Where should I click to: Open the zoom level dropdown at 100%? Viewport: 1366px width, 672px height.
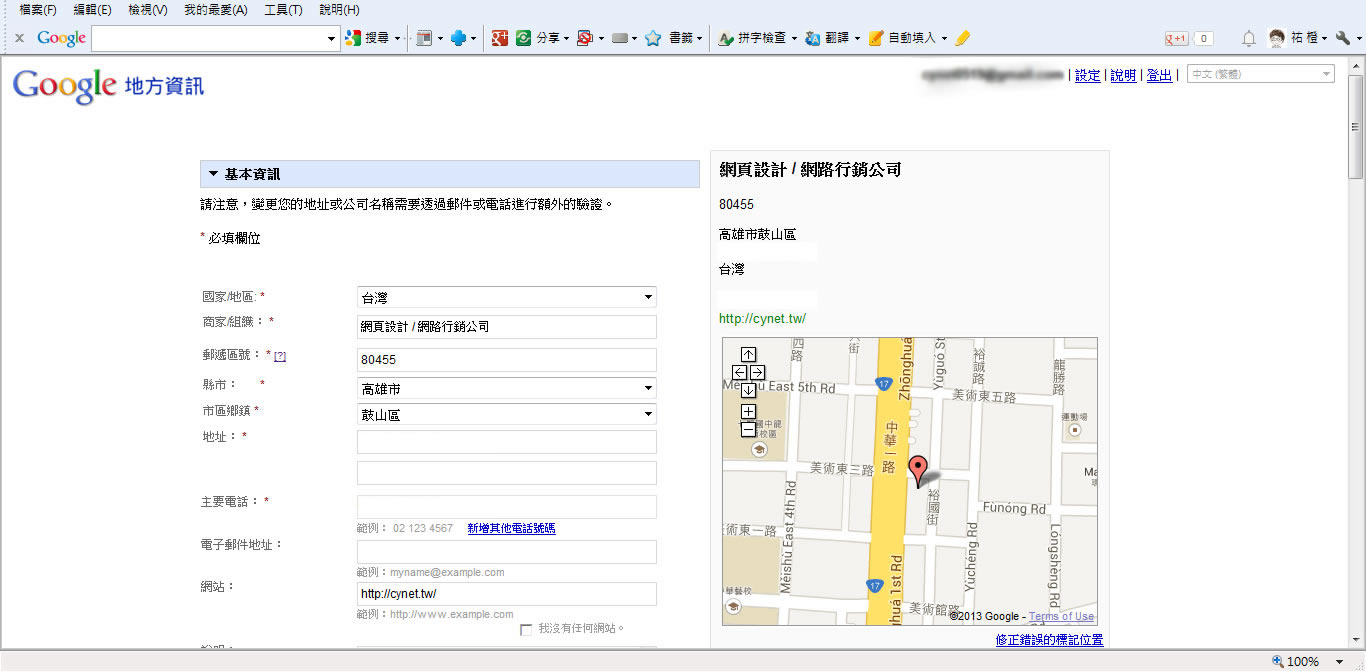coord(1339,661)
